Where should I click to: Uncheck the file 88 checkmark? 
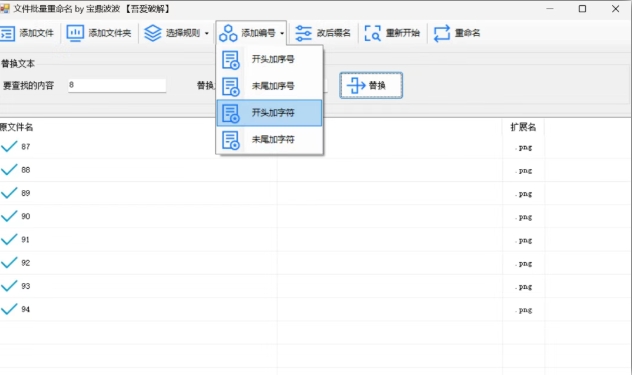click(x=9, y=170)
